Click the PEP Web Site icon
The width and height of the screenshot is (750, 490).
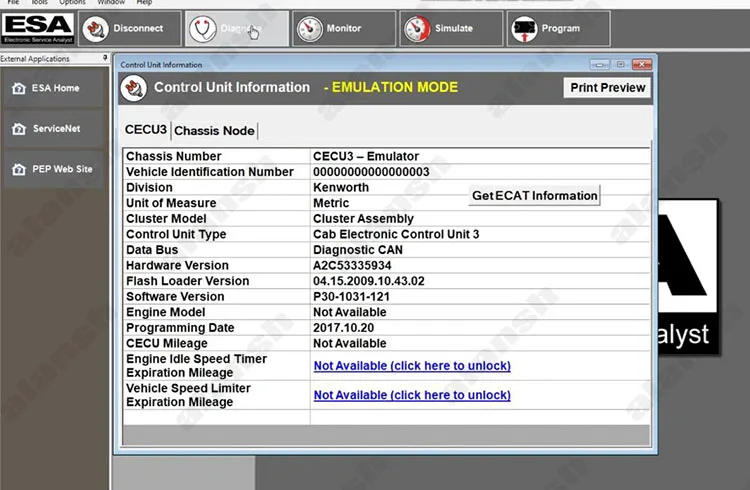click(x=19, y=169)
